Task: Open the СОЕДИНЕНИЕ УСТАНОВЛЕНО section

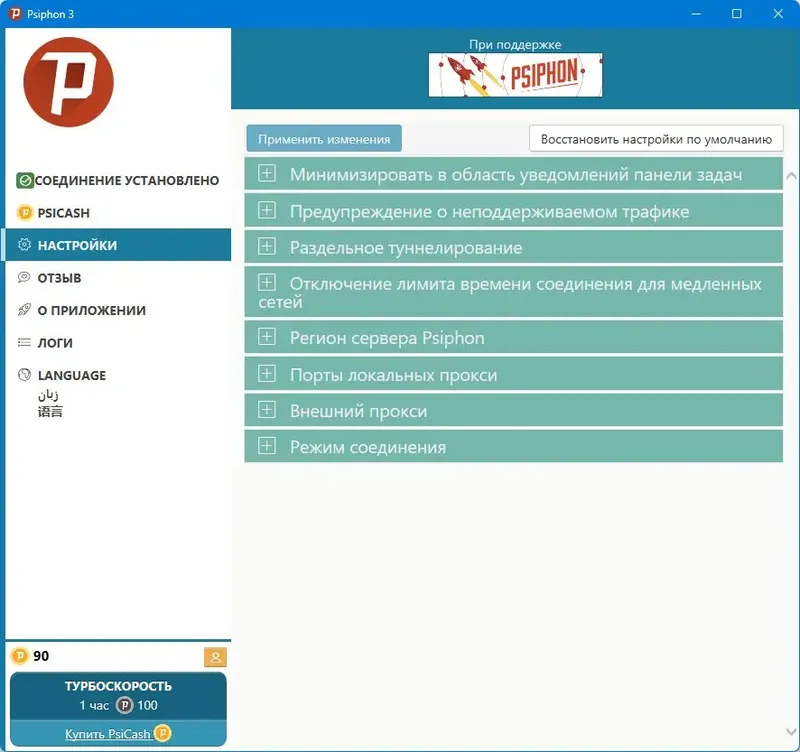Action: [118, 180]
